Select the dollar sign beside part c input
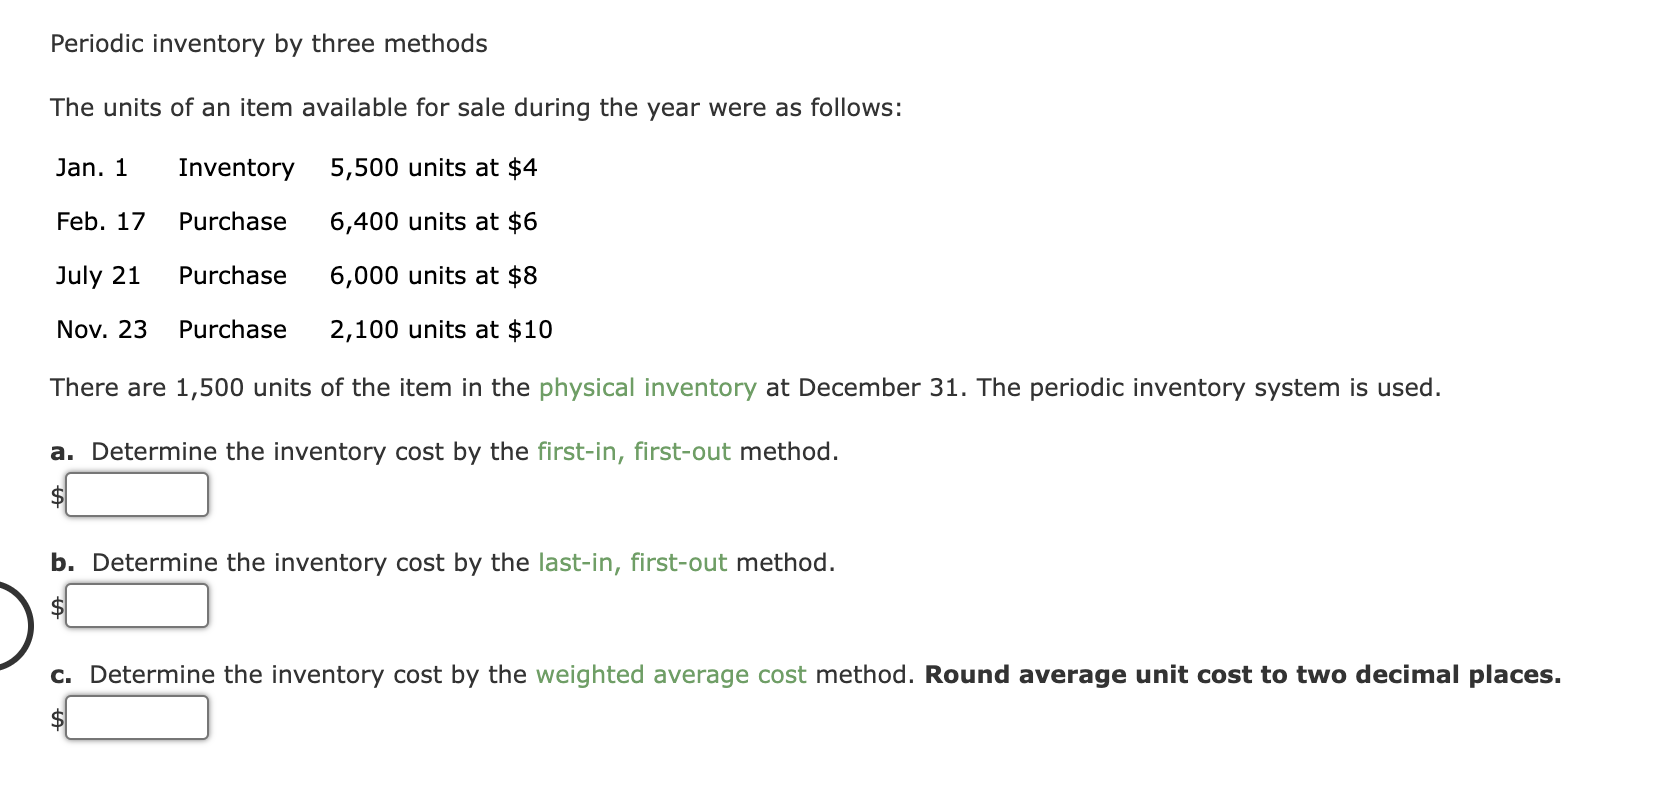The width and height of the screenshot is (1674, 802). point(55,717)
